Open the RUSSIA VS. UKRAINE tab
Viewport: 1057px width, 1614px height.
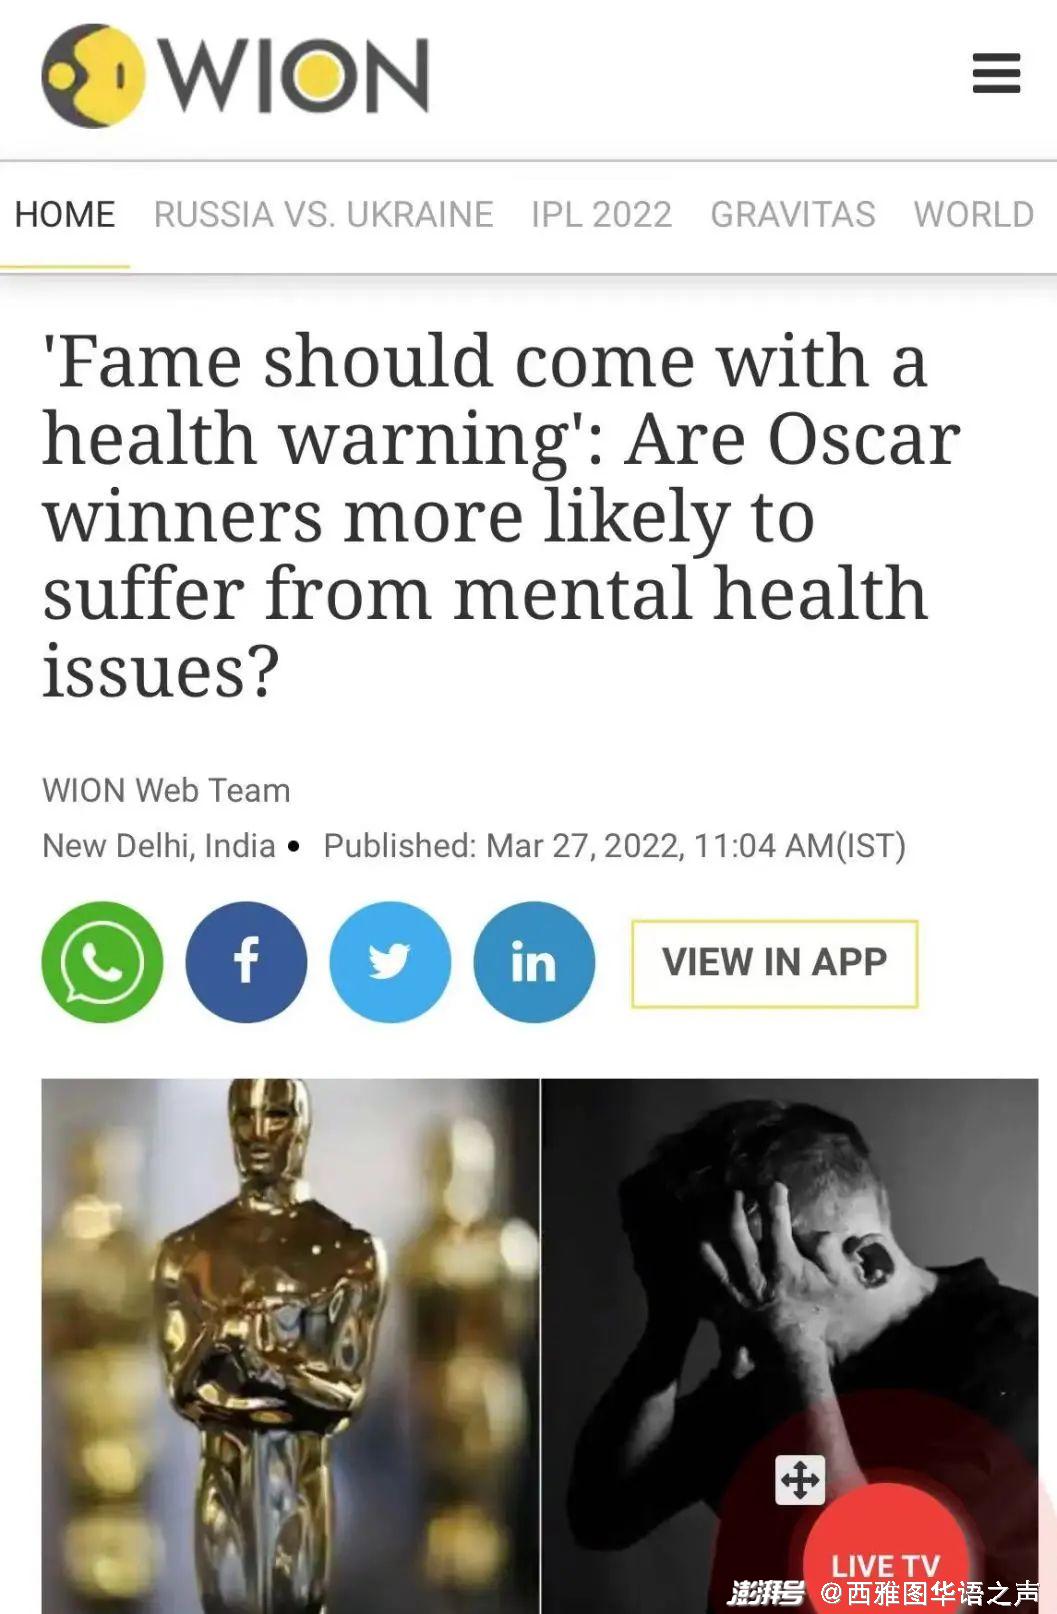323,215
